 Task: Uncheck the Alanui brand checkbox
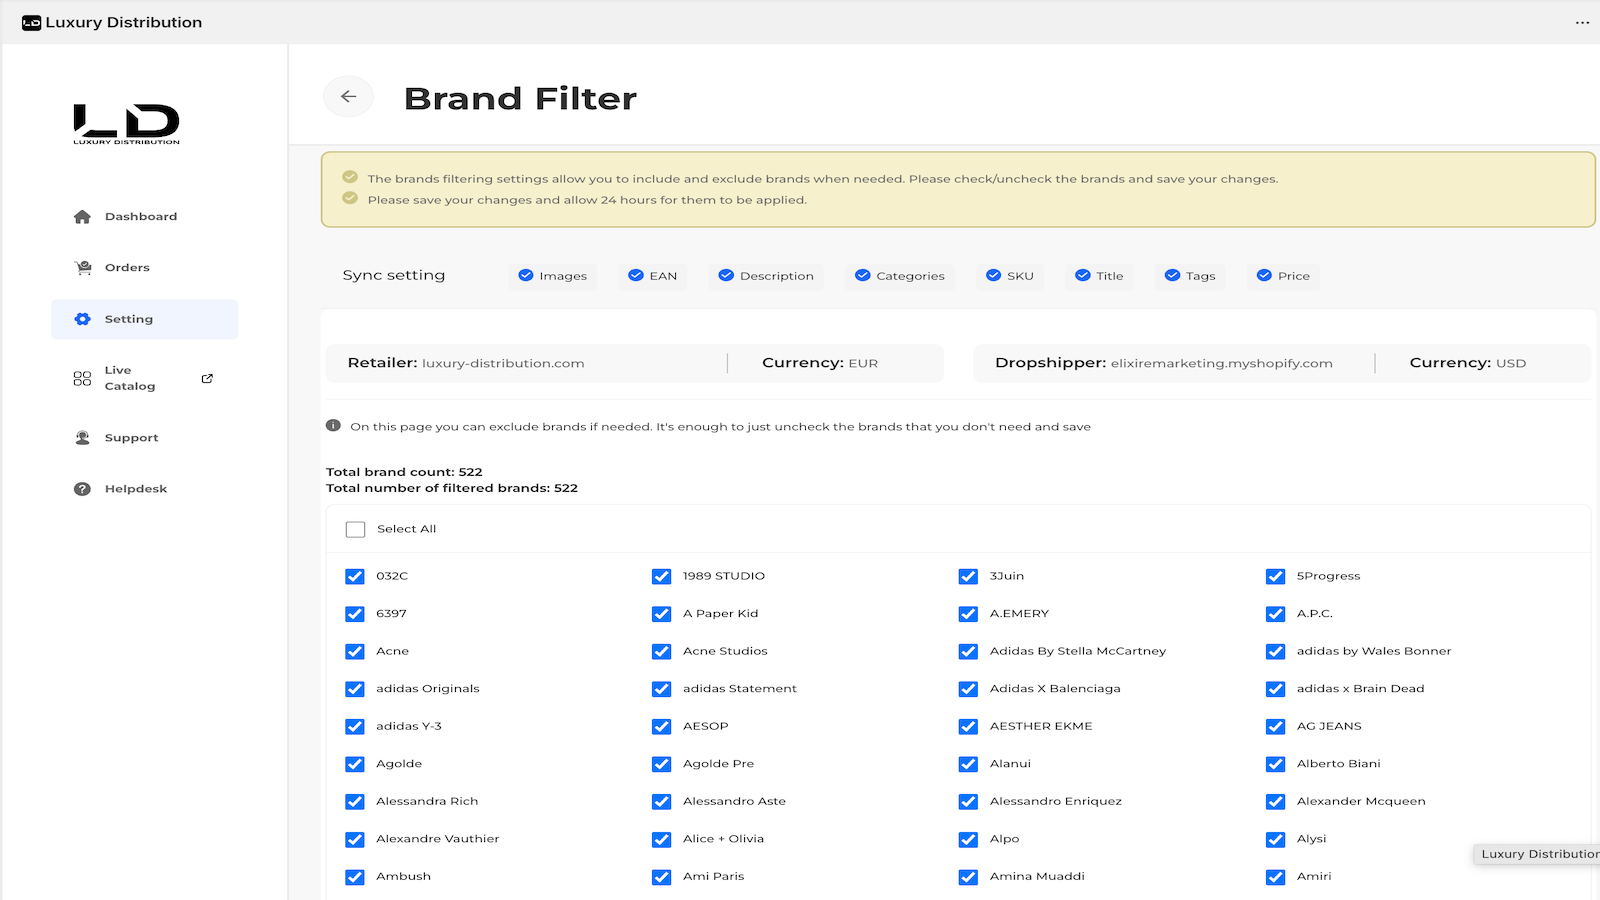coord(968,764)
